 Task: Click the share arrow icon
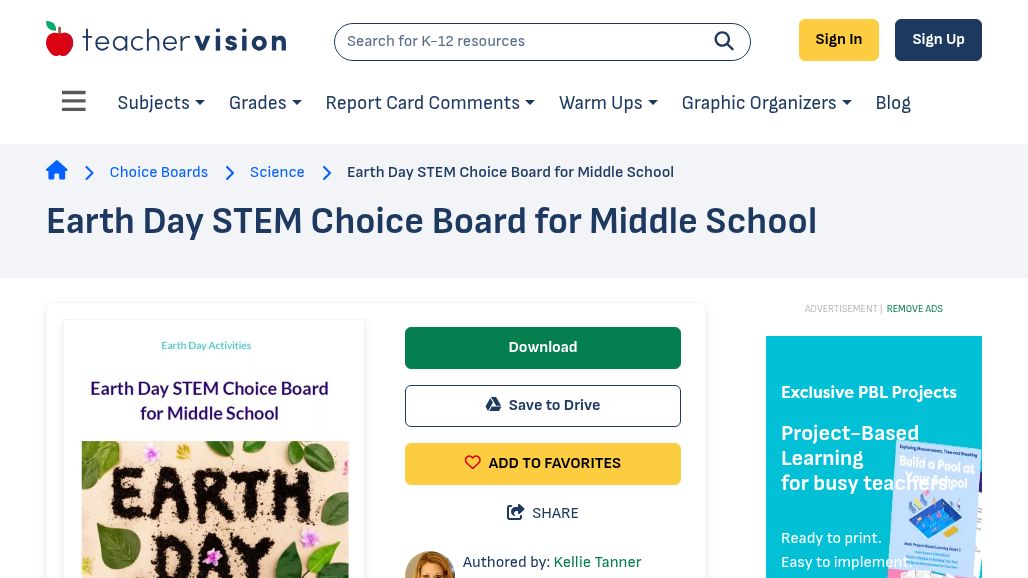point(516,513)
